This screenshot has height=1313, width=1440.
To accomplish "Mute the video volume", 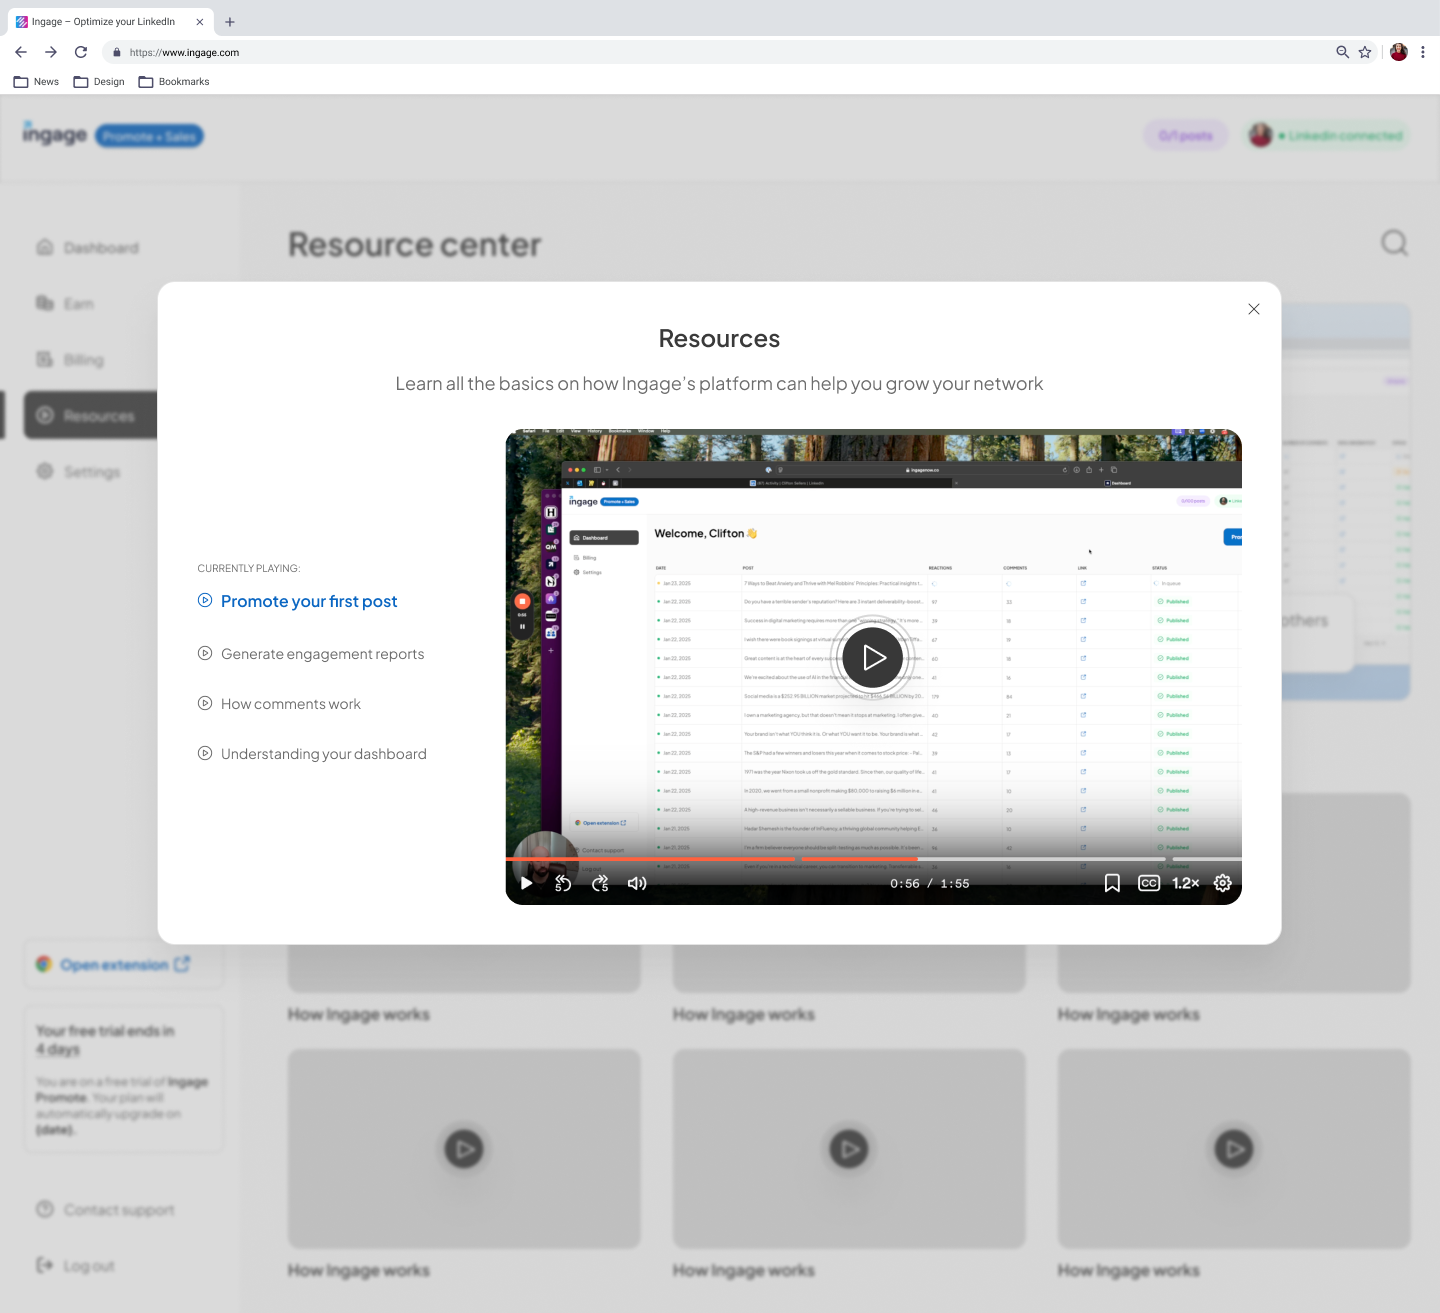I will click(637, 883).
